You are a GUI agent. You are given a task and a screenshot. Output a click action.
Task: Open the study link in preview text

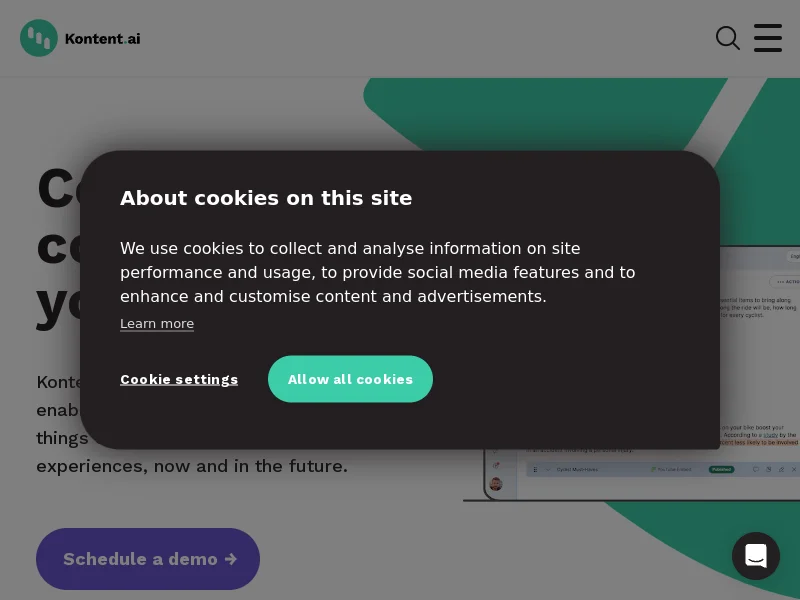coord(770,435)
